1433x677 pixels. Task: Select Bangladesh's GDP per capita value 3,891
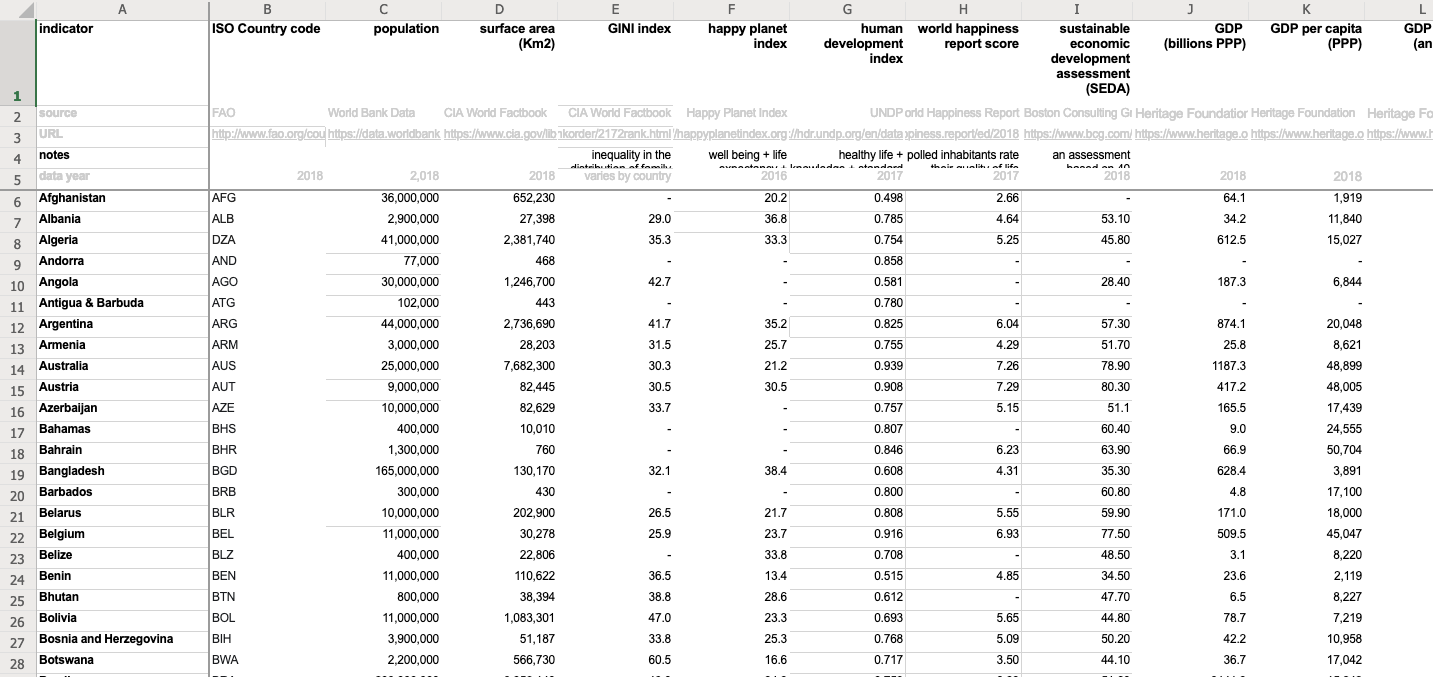(x=1307, y=471)
